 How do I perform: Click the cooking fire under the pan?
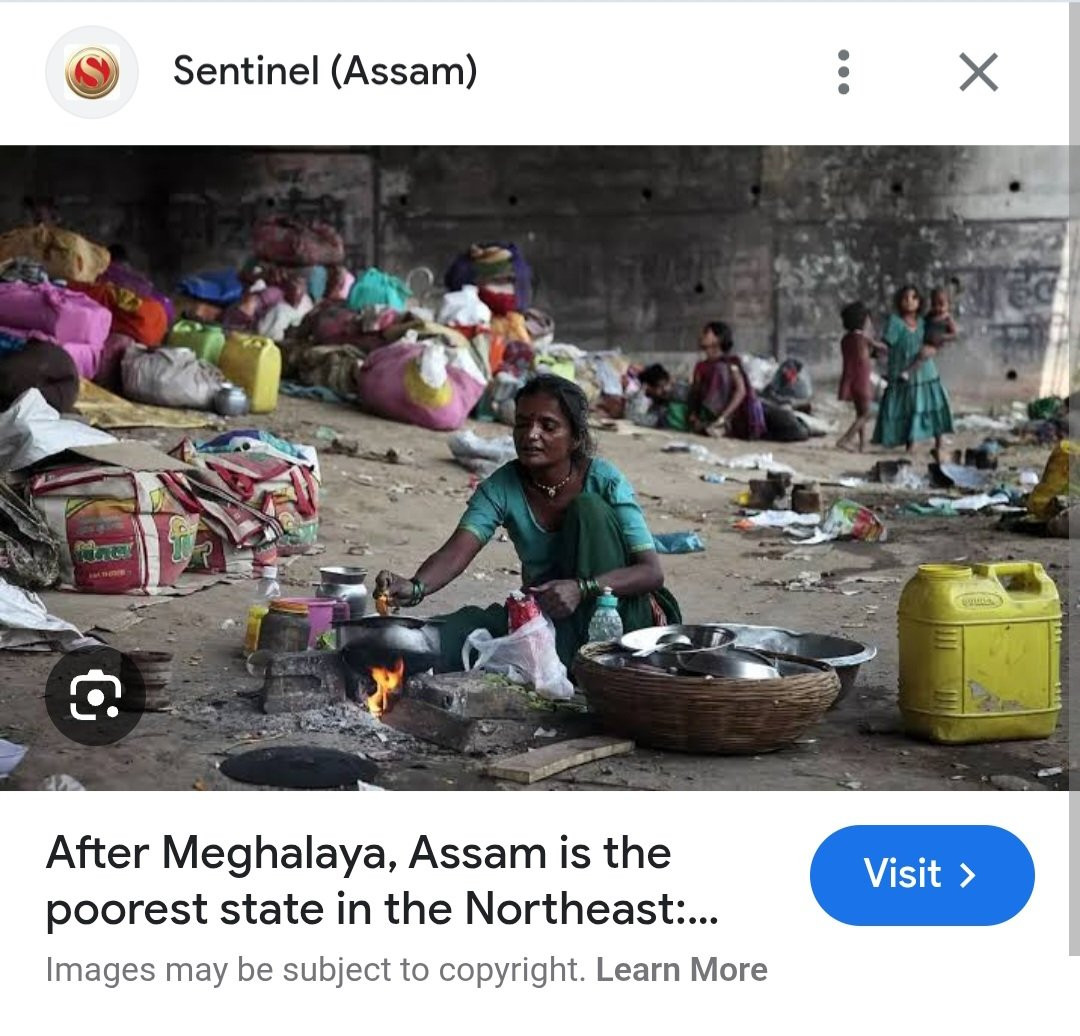click(x=383, y=685)
